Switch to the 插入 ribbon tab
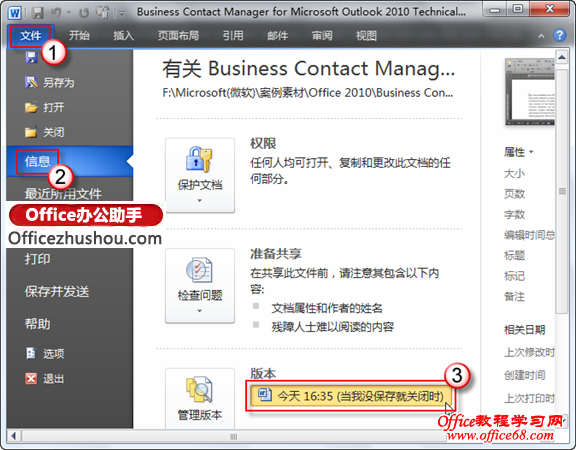 pyautogui.click(x=123, y=36)
